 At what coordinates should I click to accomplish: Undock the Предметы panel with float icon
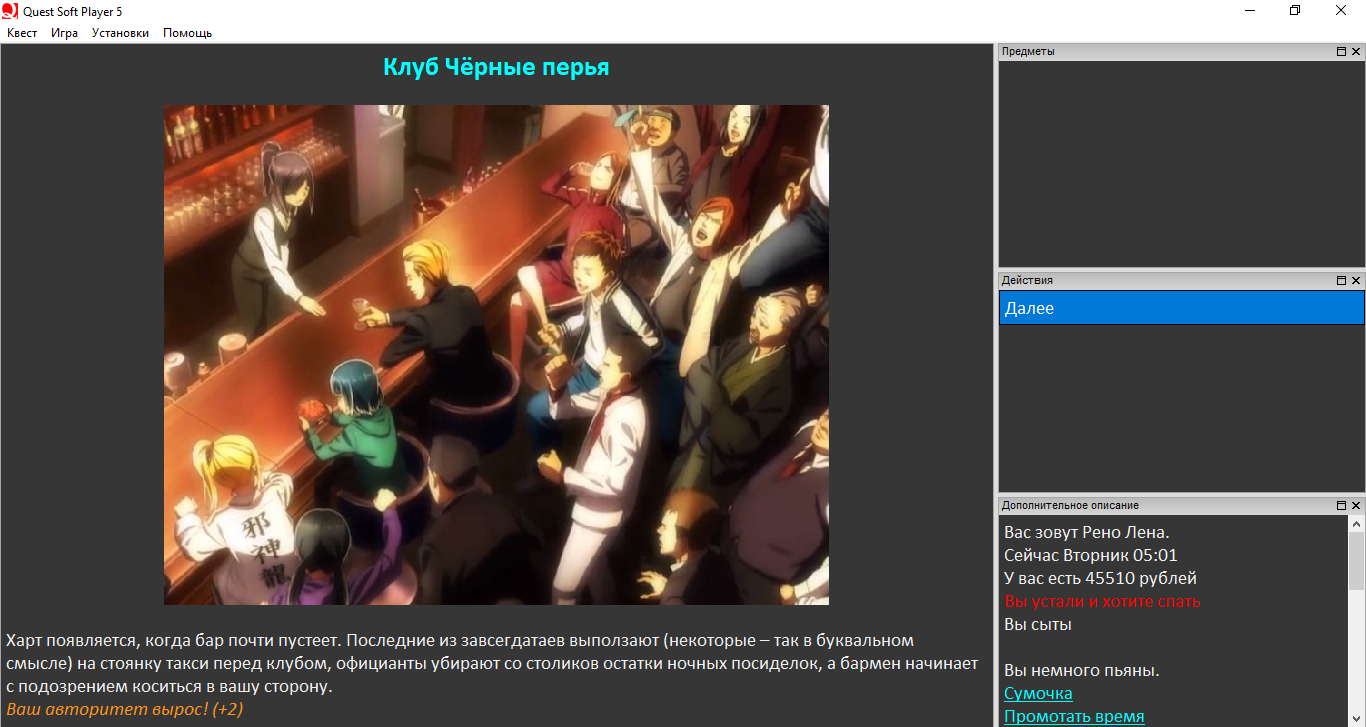click(x=1341, y=52)
